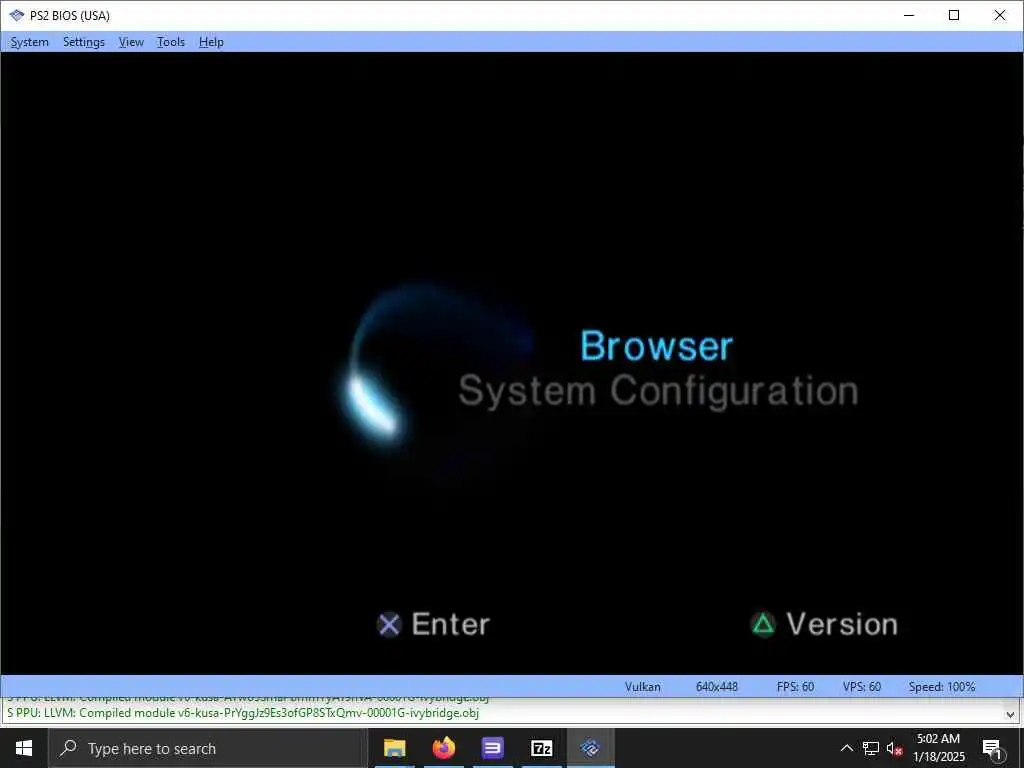Image resolution: width=1024 pixels, height=768 pixels.
Task: Show hidden system tray icons
Action: (846, 748)
